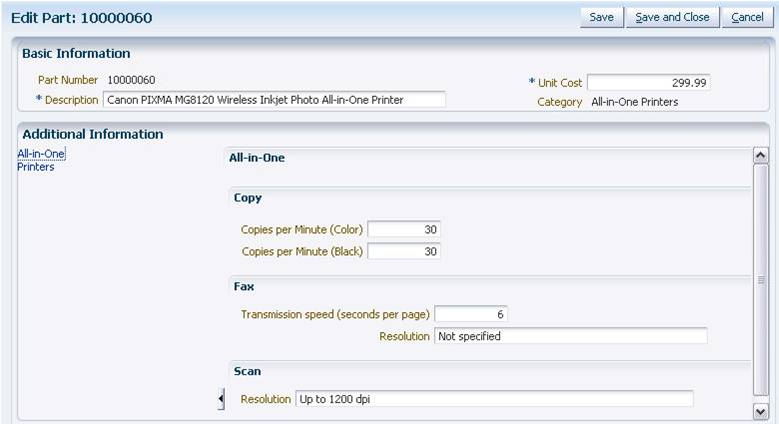Click the Unit Cost label

coord(560,83)
